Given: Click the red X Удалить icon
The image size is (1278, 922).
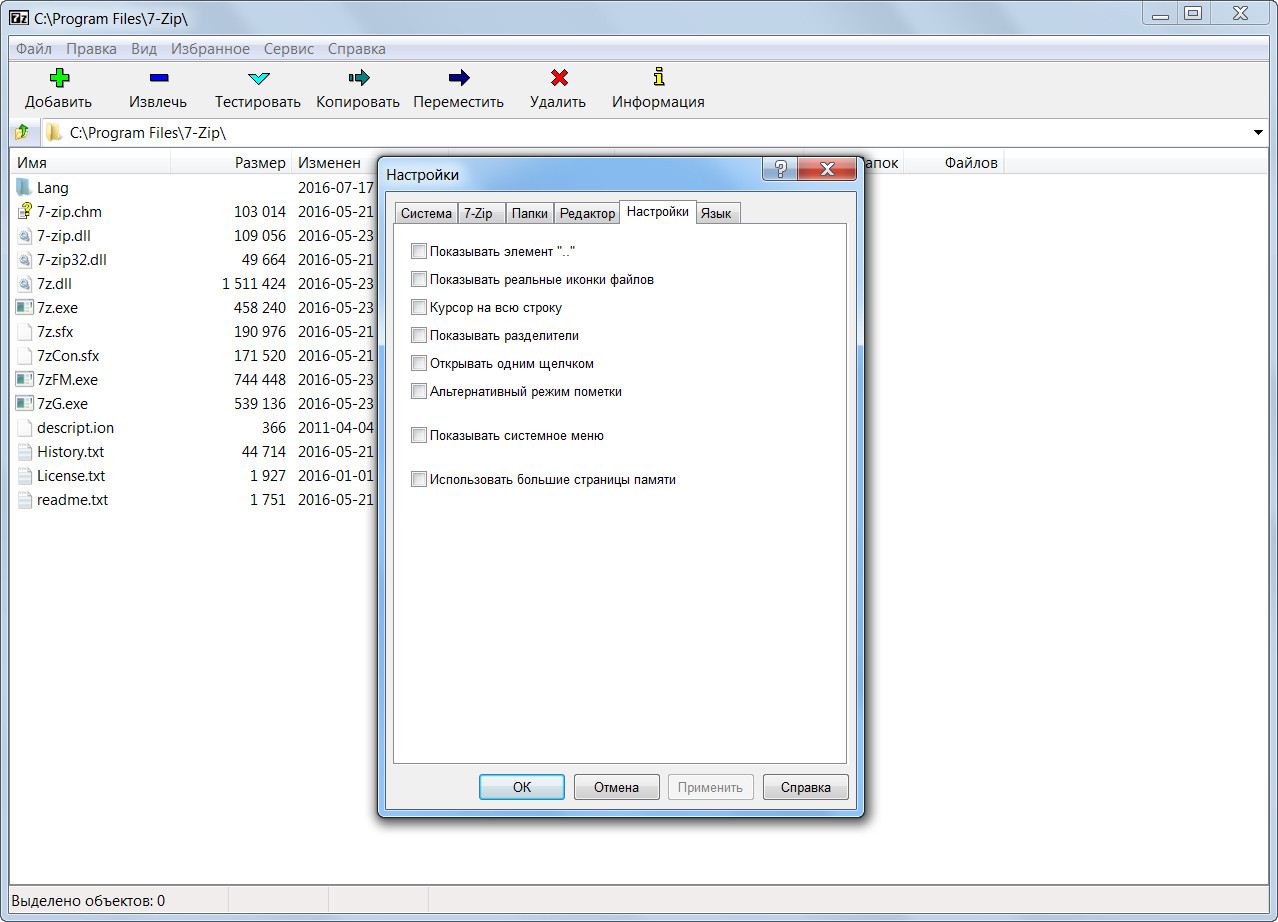Looking at the screenshot, I should pyautogui.click(x=559, y=77).
